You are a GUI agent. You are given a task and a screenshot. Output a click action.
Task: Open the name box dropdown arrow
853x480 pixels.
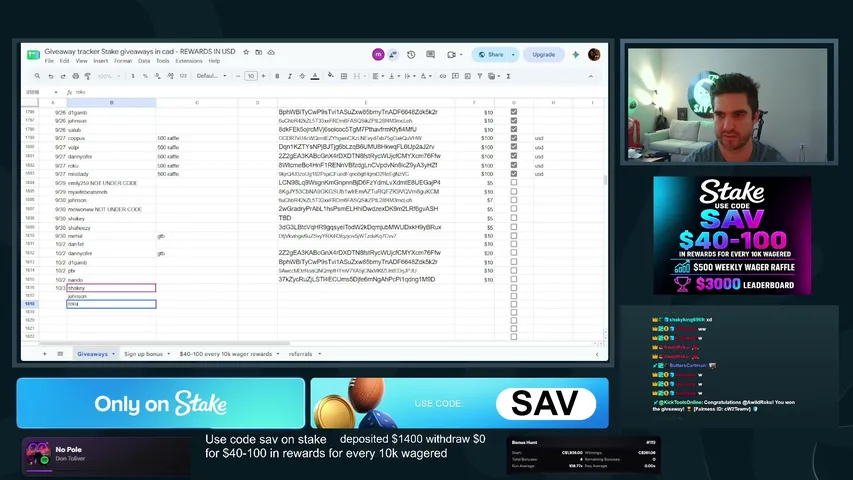pyautogui.click(x=55, y=93)
